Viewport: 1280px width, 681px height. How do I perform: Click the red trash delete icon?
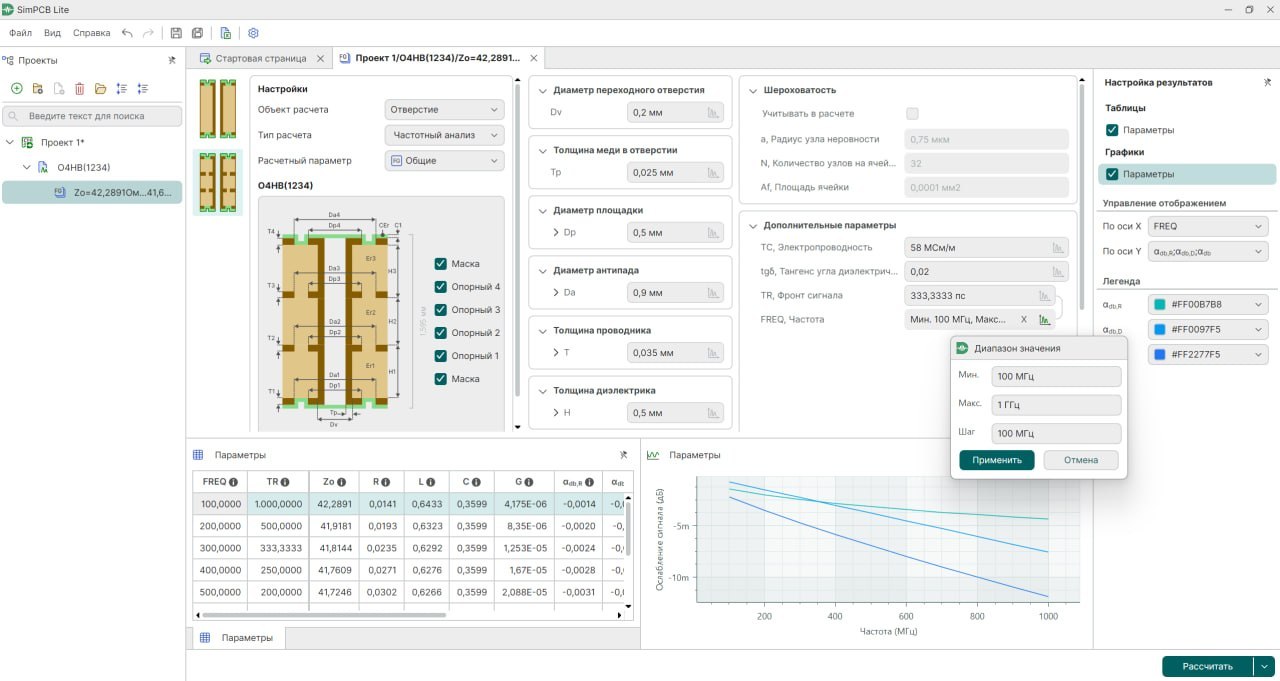tap(80, 89)
